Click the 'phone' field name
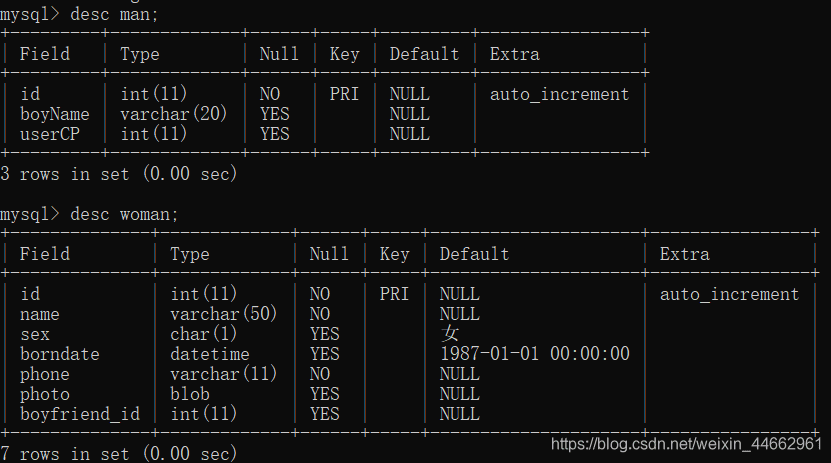The image size is (831, 463). tap(44, 374)
